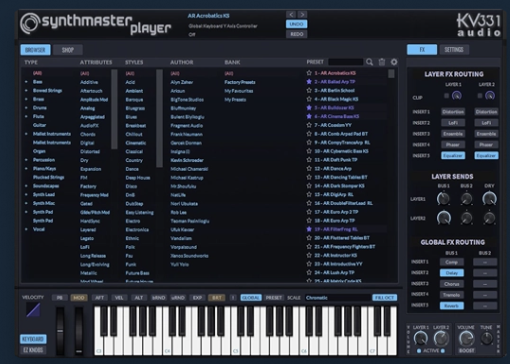Click the SynthMaster Player logo

point(95,24)
